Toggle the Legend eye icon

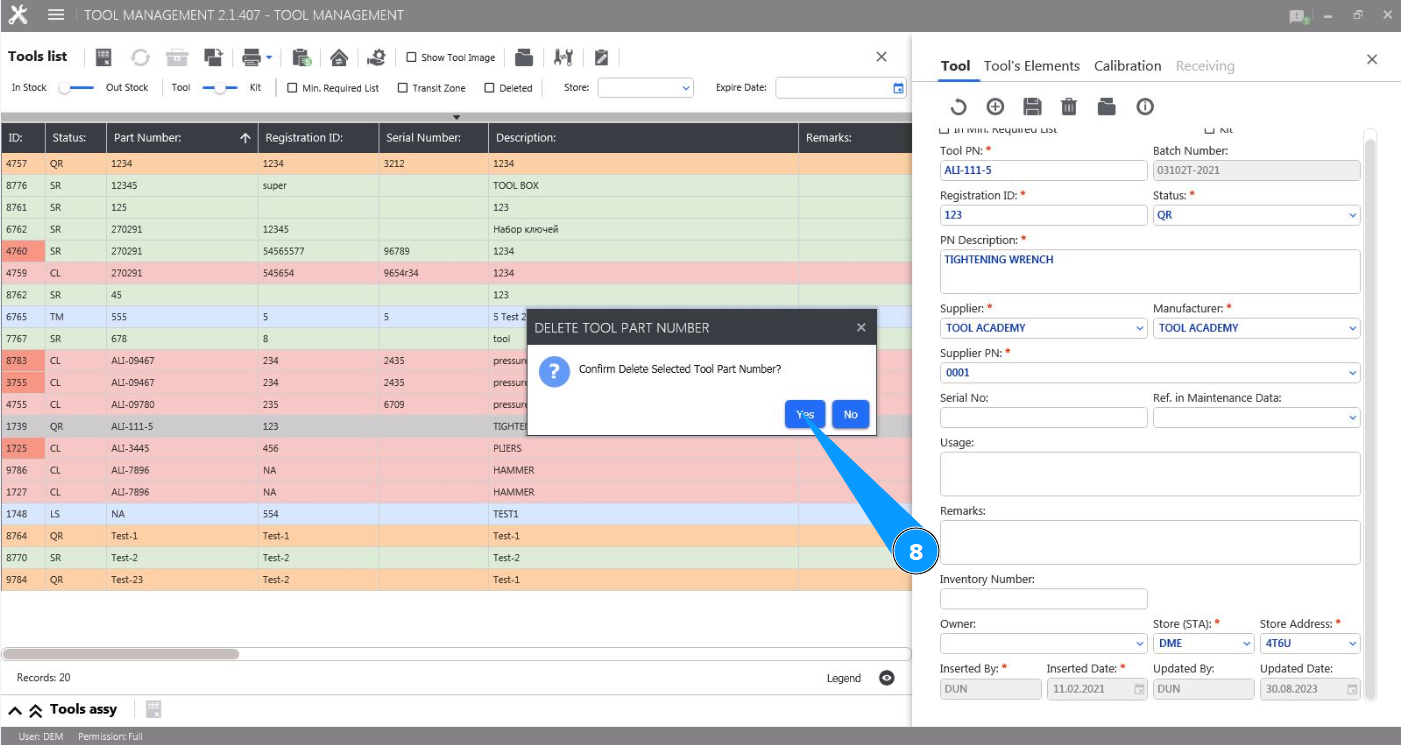click(x=886, y=678)
